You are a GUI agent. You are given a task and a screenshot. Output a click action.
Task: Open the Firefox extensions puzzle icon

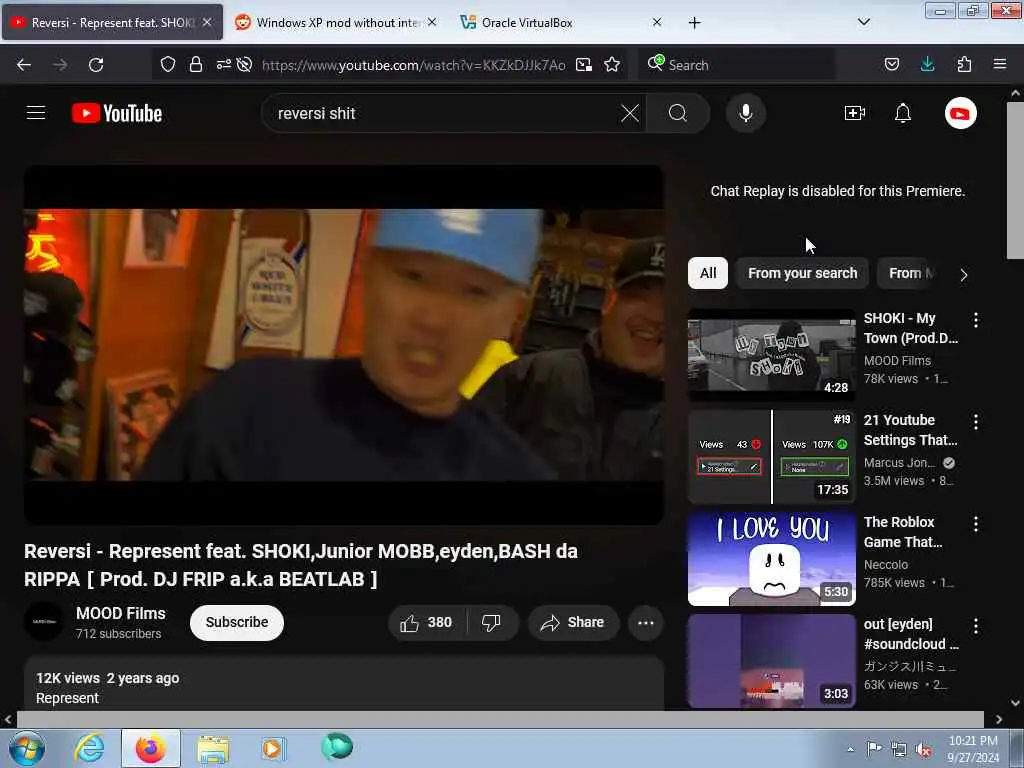click(964, 64)
